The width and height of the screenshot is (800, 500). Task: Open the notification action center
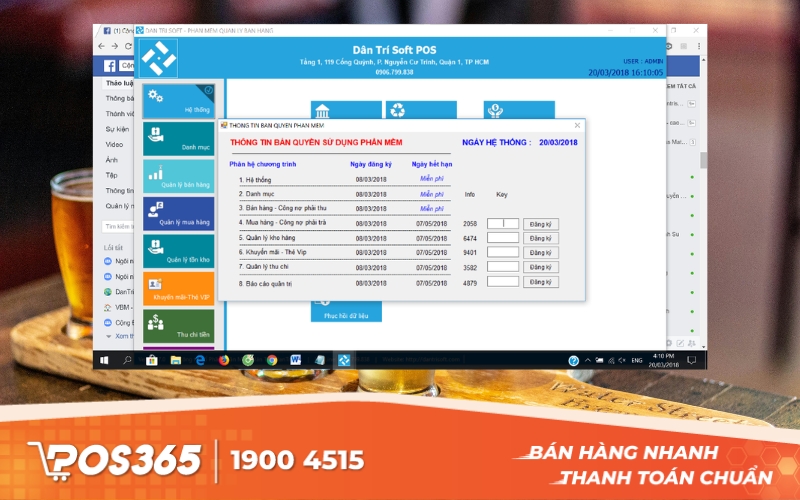[691, 360]
